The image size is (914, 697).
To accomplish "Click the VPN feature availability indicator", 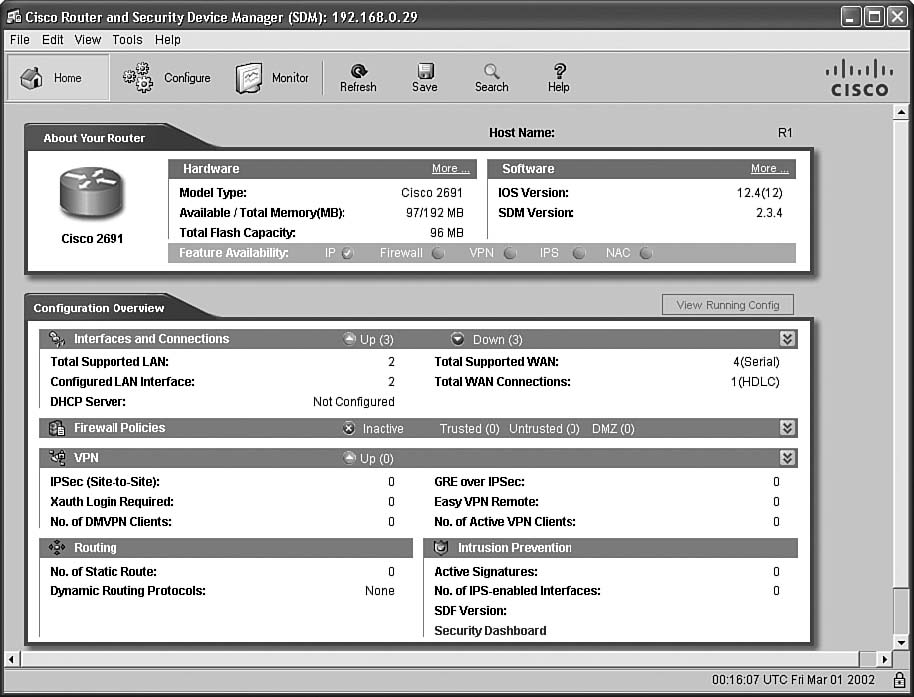I will point(510,253).
